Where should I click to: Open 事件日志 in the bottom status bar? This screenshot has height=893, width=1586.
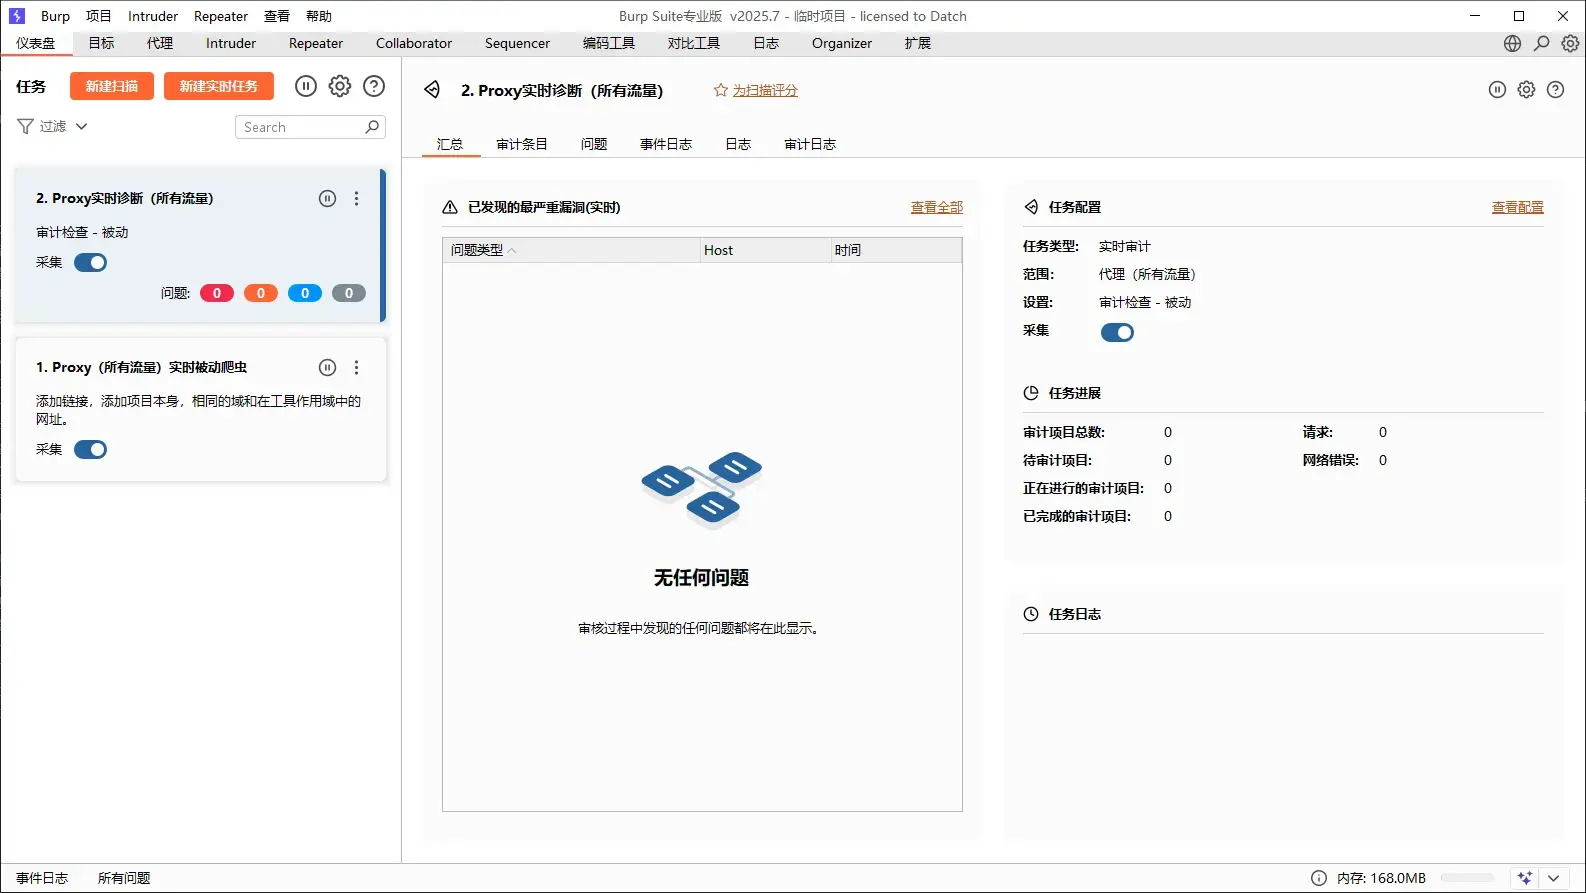(42, 878)
